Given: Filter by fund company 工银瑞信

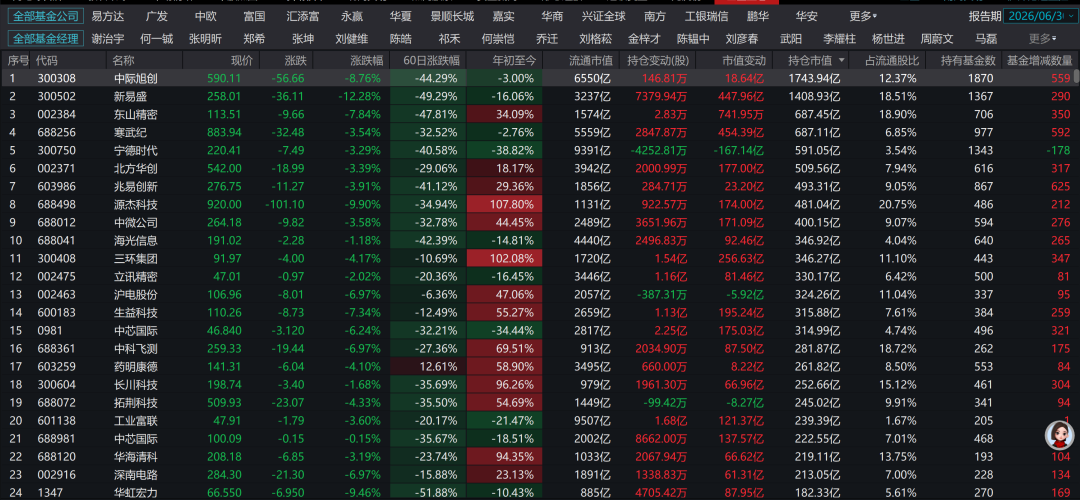Looking at the screenshot, I should pyautogui.click(x=706, y=16).
